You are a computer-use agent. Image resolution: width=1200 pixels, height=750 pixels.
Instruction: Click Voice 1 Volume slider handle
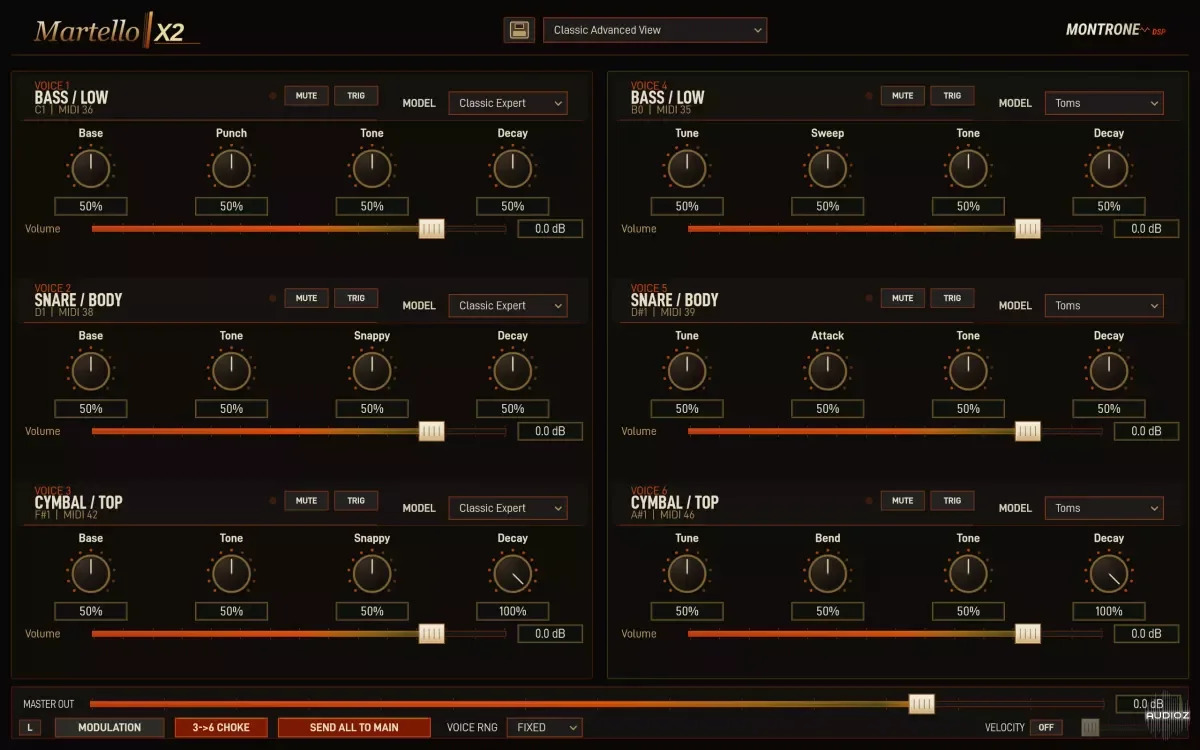coord(432,229)
